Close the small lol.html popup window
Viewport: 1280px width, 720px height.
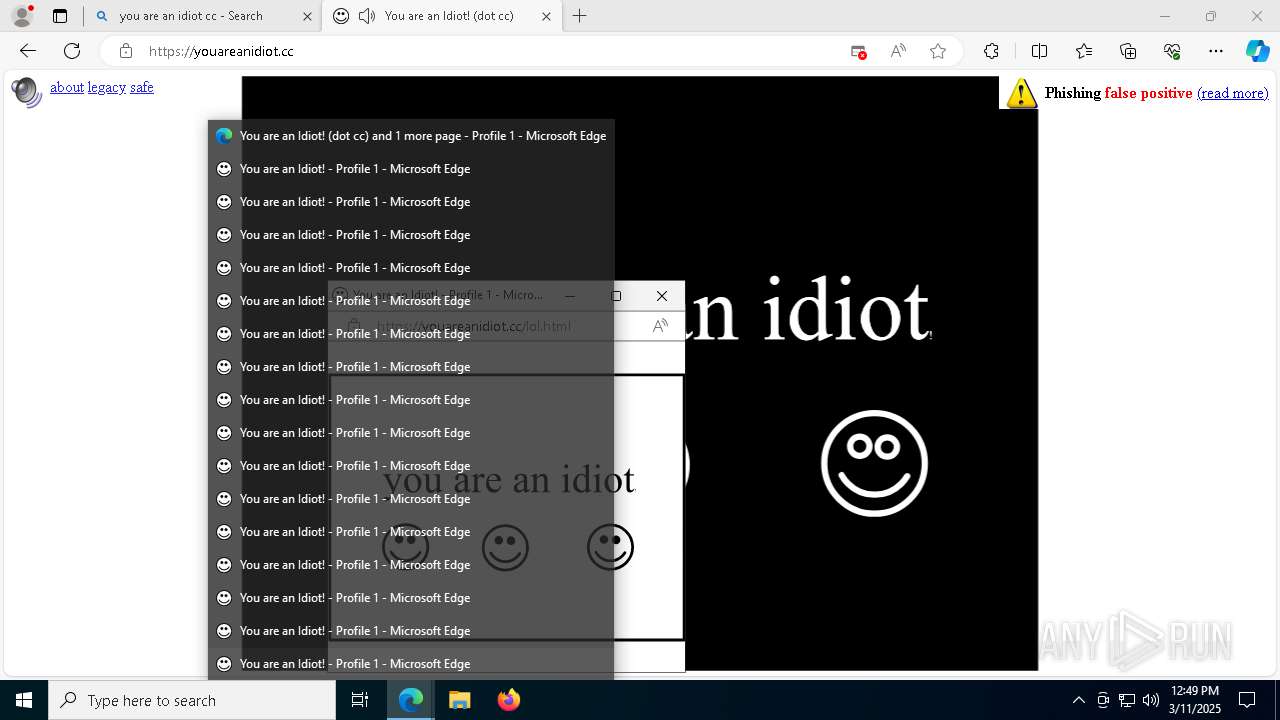[661, 295]
